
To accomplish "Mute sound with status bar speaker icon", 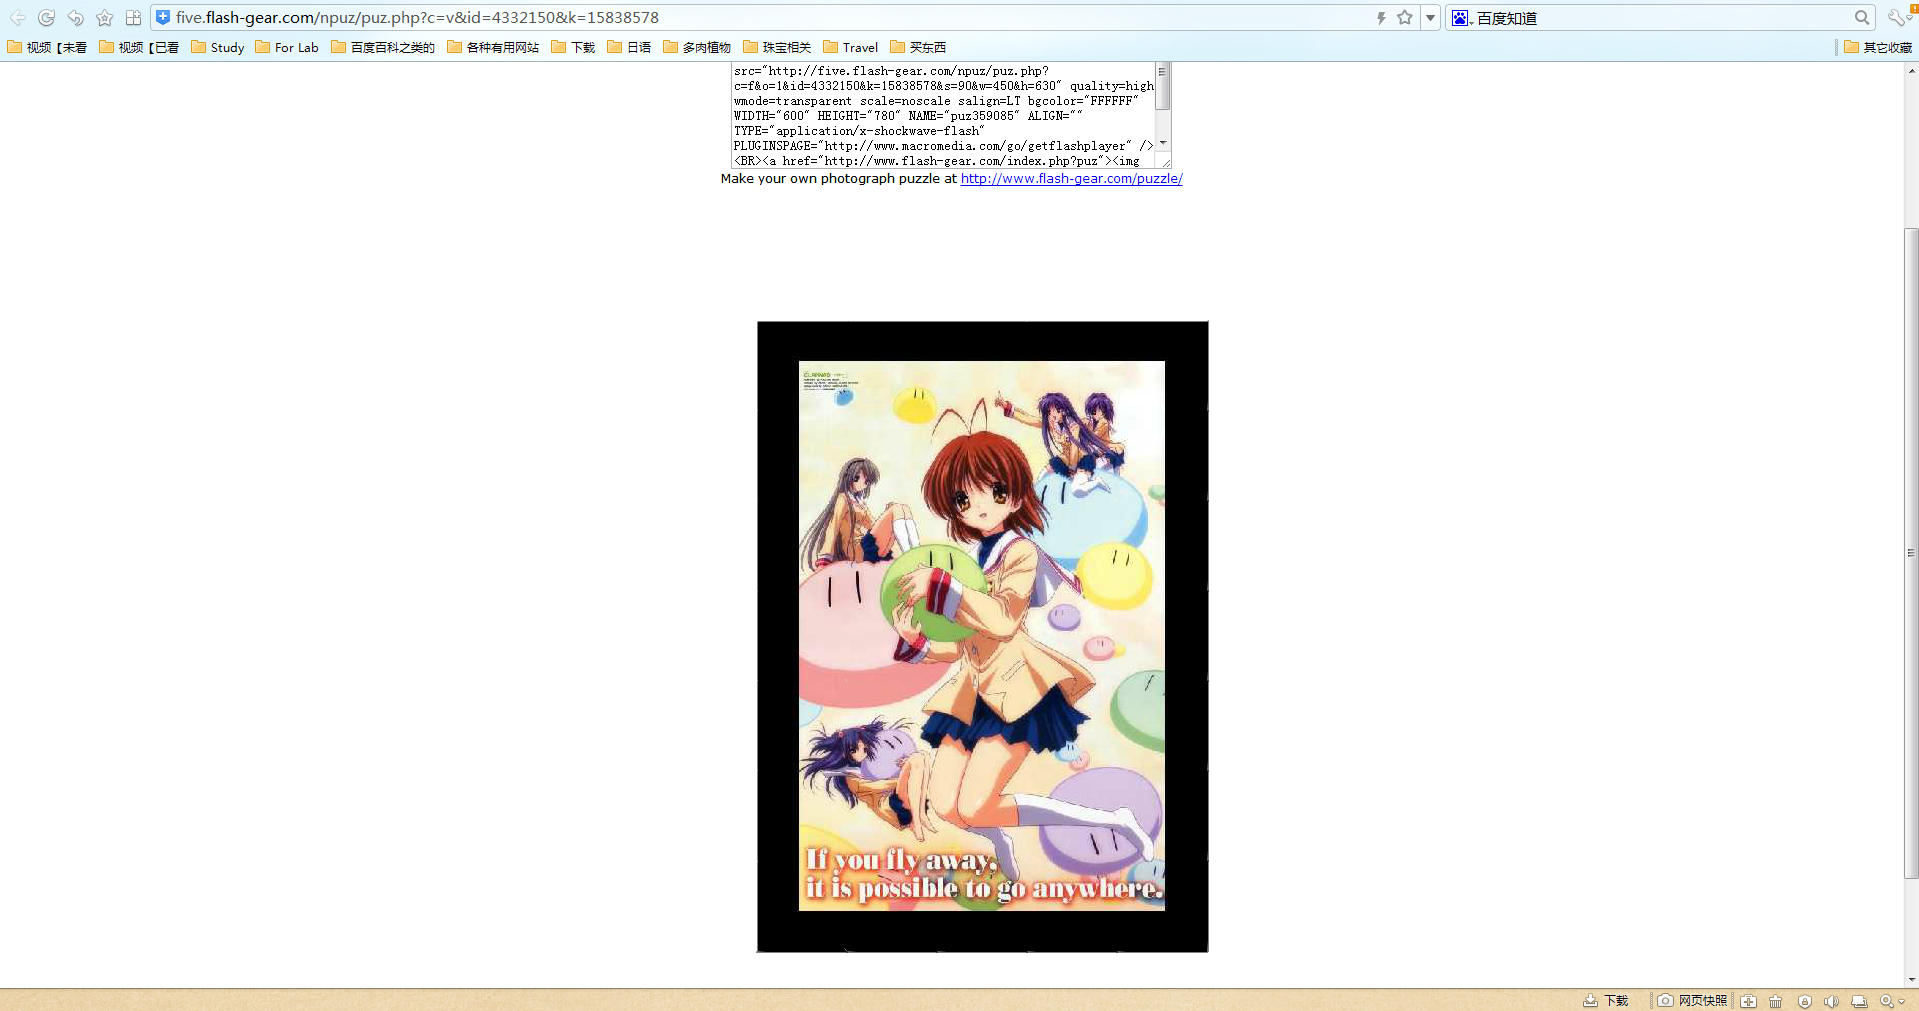I will [x=1830, y=1001].
